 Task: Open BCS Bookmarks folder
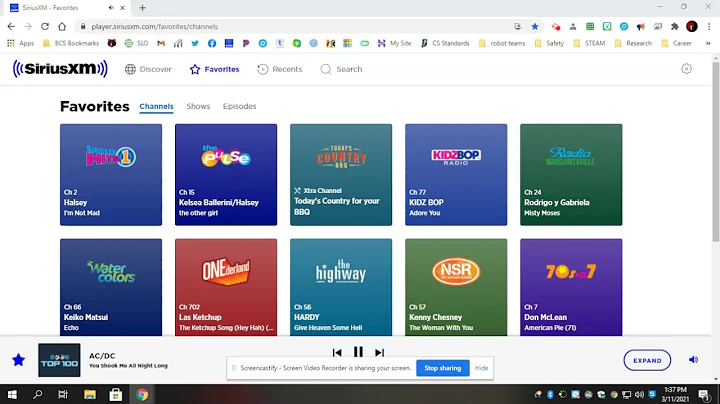click(x=71, y=43)
